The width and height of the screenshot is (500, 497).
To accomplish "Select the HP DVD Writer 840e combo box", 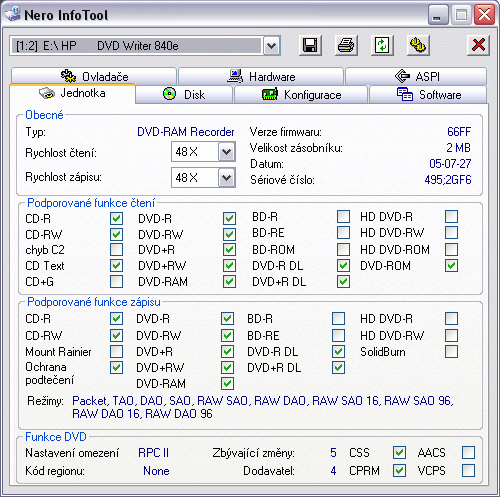I will (x=145, y=45).
